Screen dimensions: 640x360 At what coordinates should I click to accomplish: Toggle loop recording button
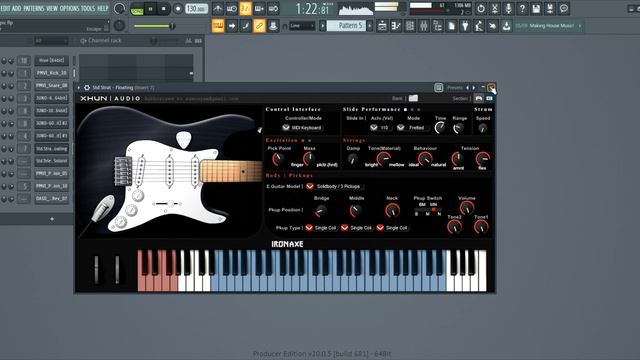[273, 8]
